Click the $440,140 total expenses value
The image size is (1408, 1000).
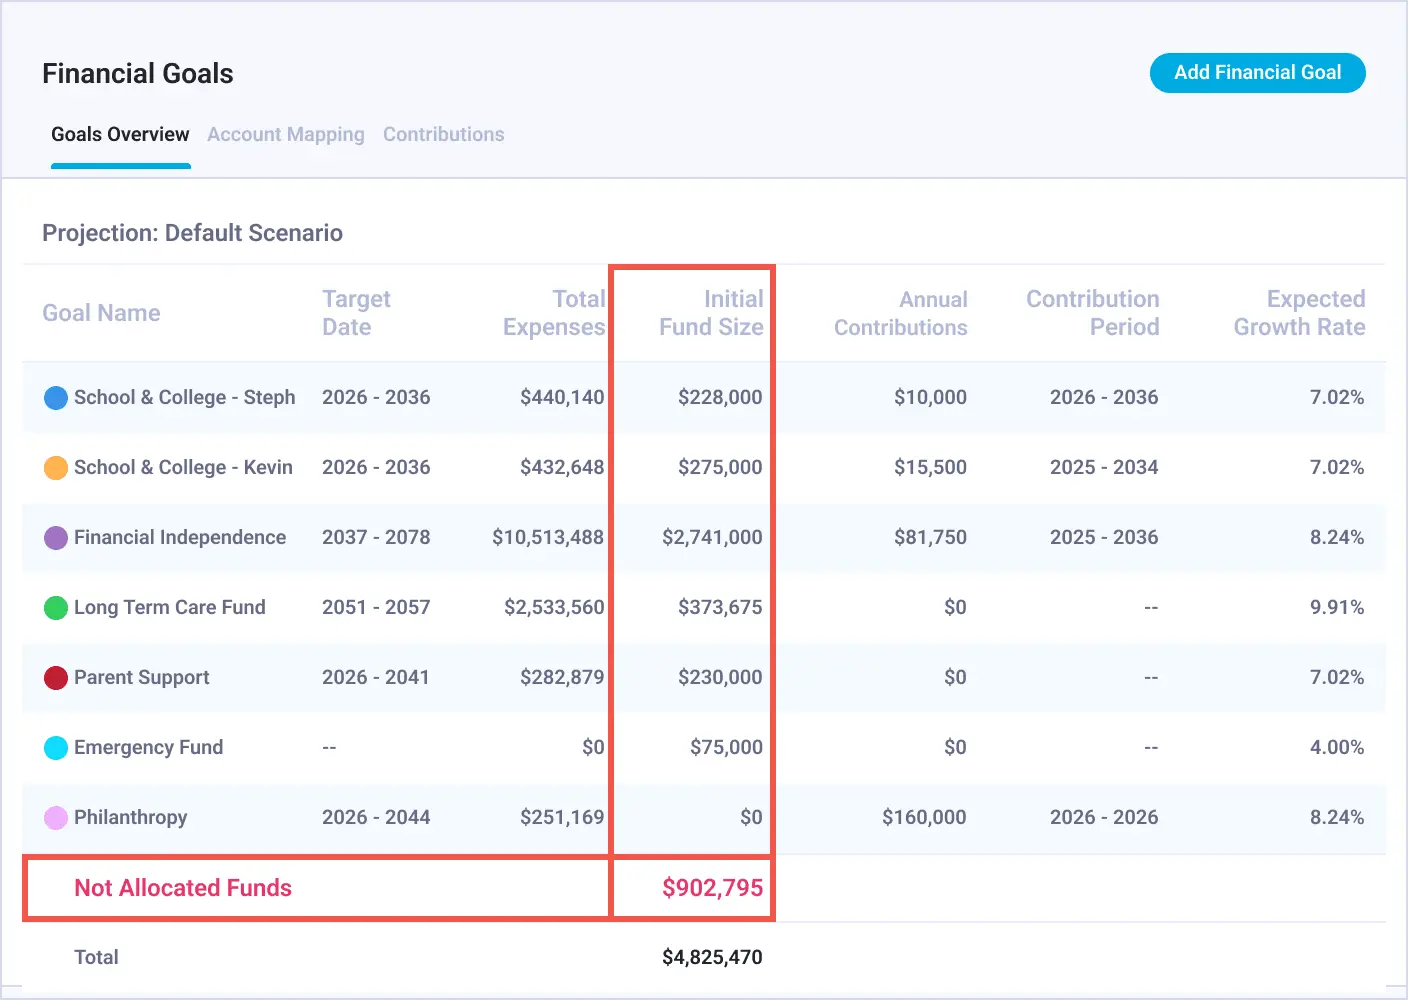point(562,397)
